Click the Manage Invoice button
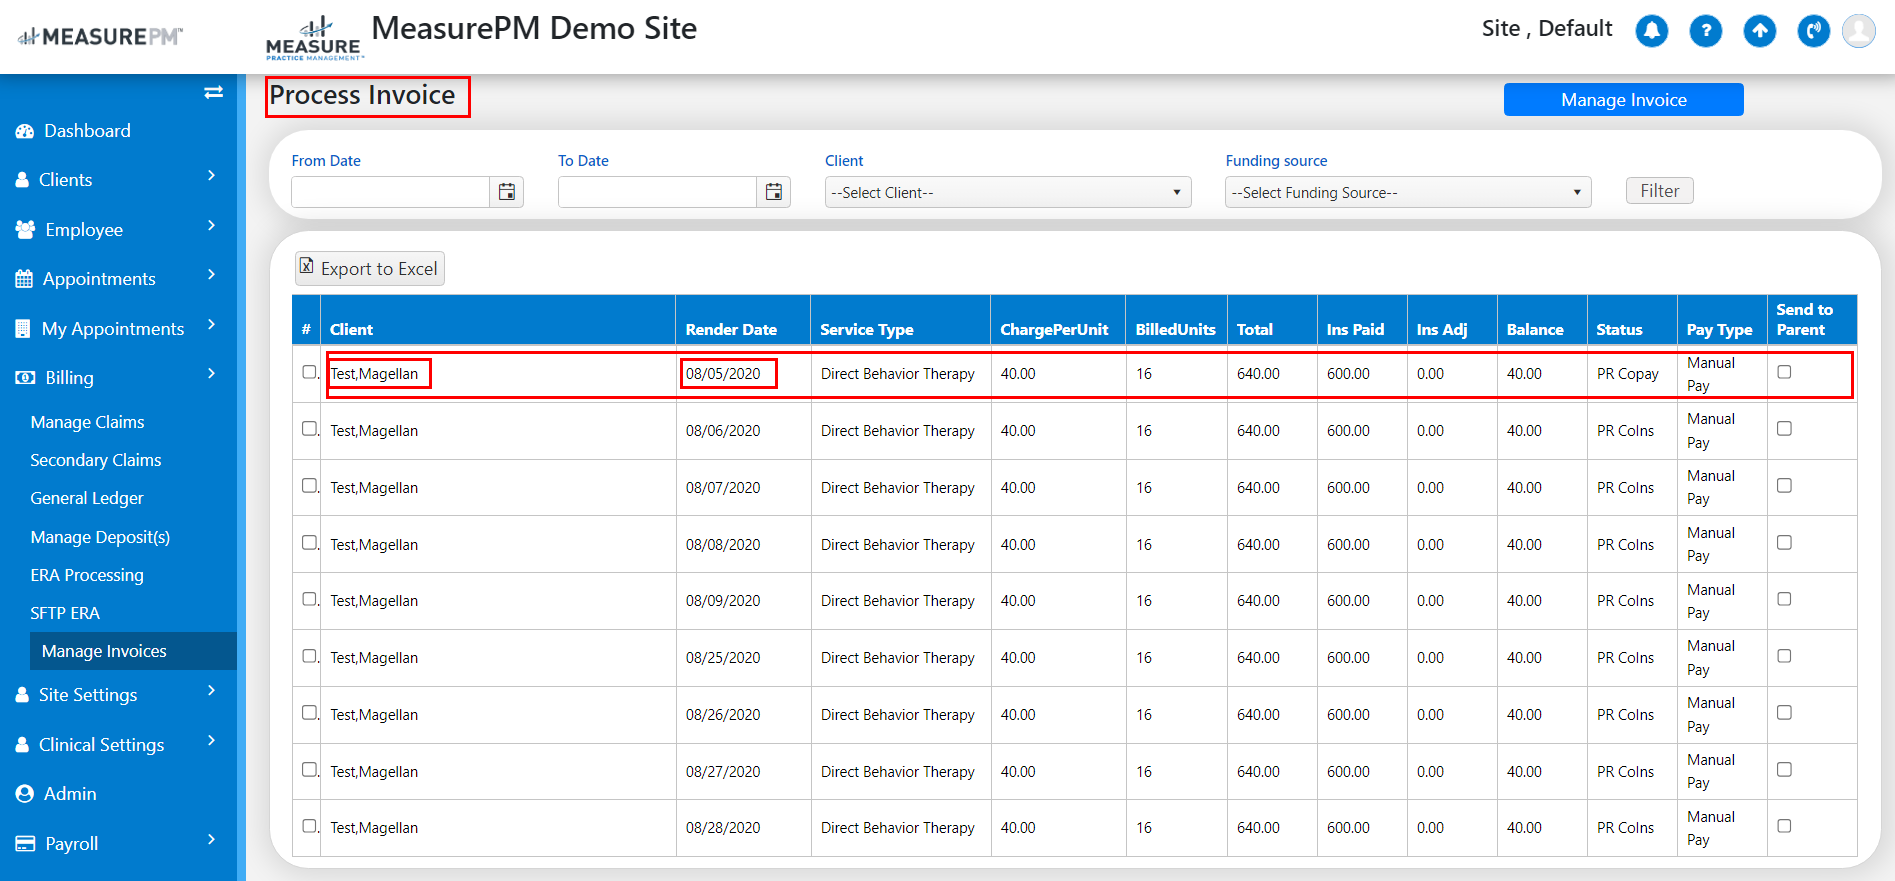 [1624, 100]
